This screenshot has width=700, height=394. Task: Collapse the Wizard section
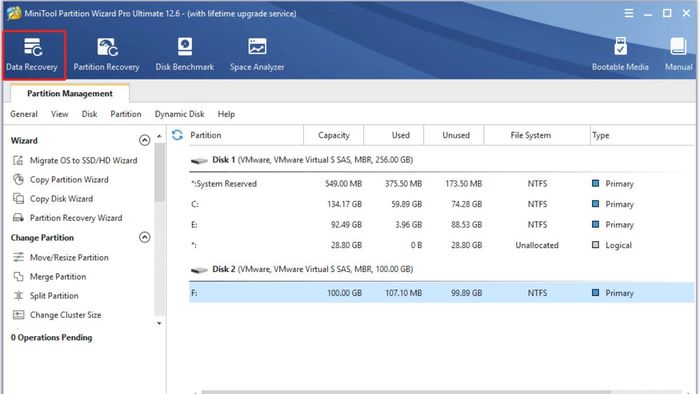coord(144,140)
